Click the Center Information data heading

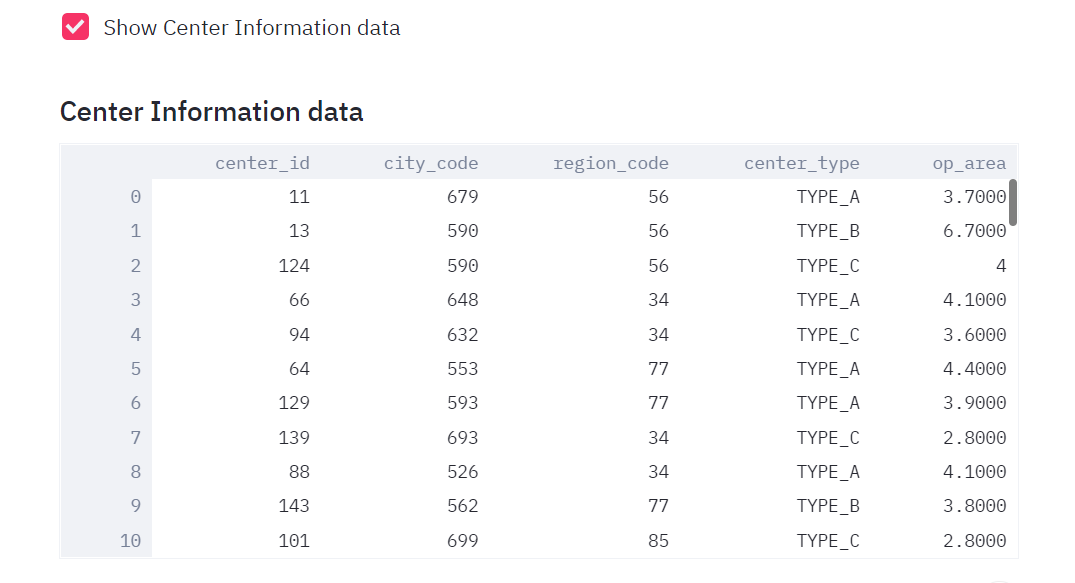[211, 111]
